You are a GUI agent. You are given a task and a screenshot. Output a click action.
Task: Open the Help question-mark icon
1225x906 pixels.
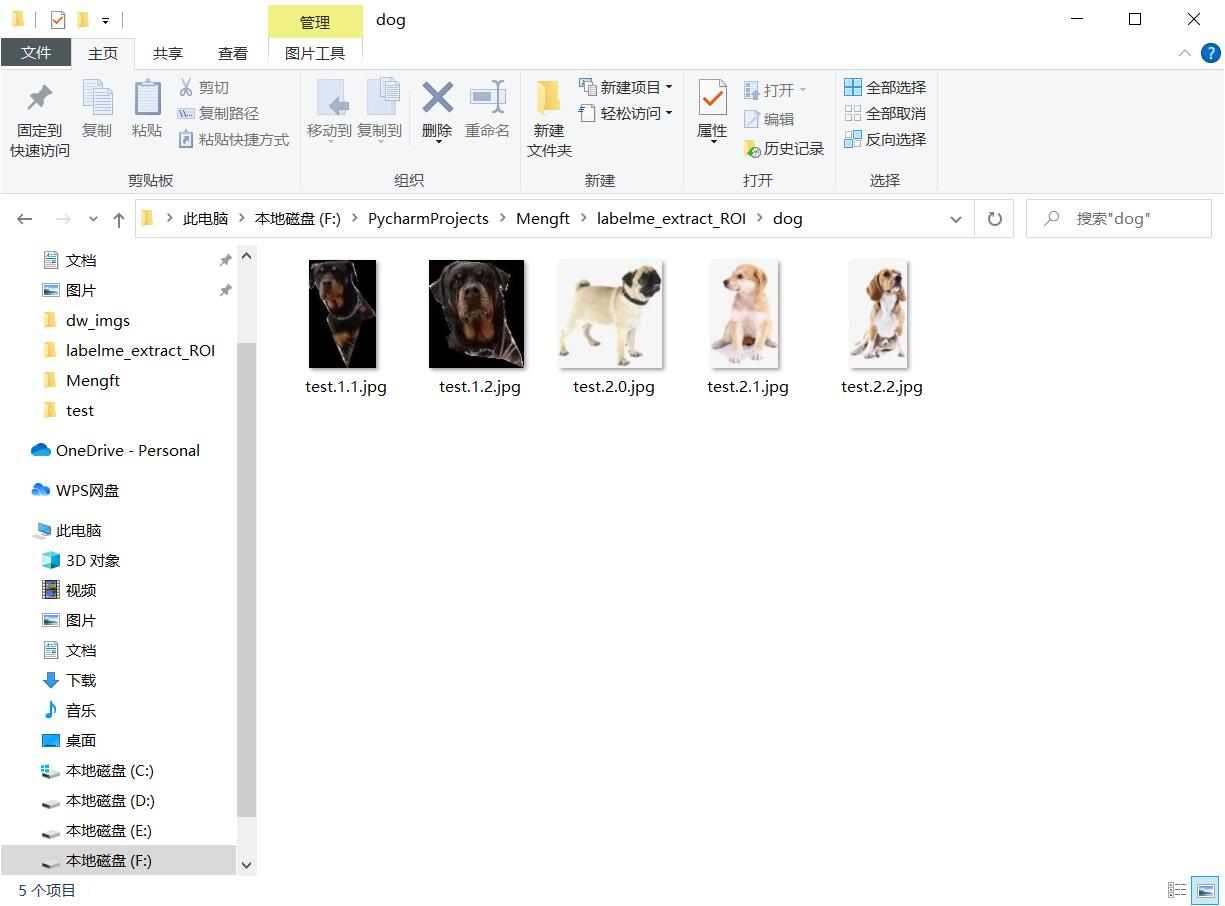[1209, 54]
